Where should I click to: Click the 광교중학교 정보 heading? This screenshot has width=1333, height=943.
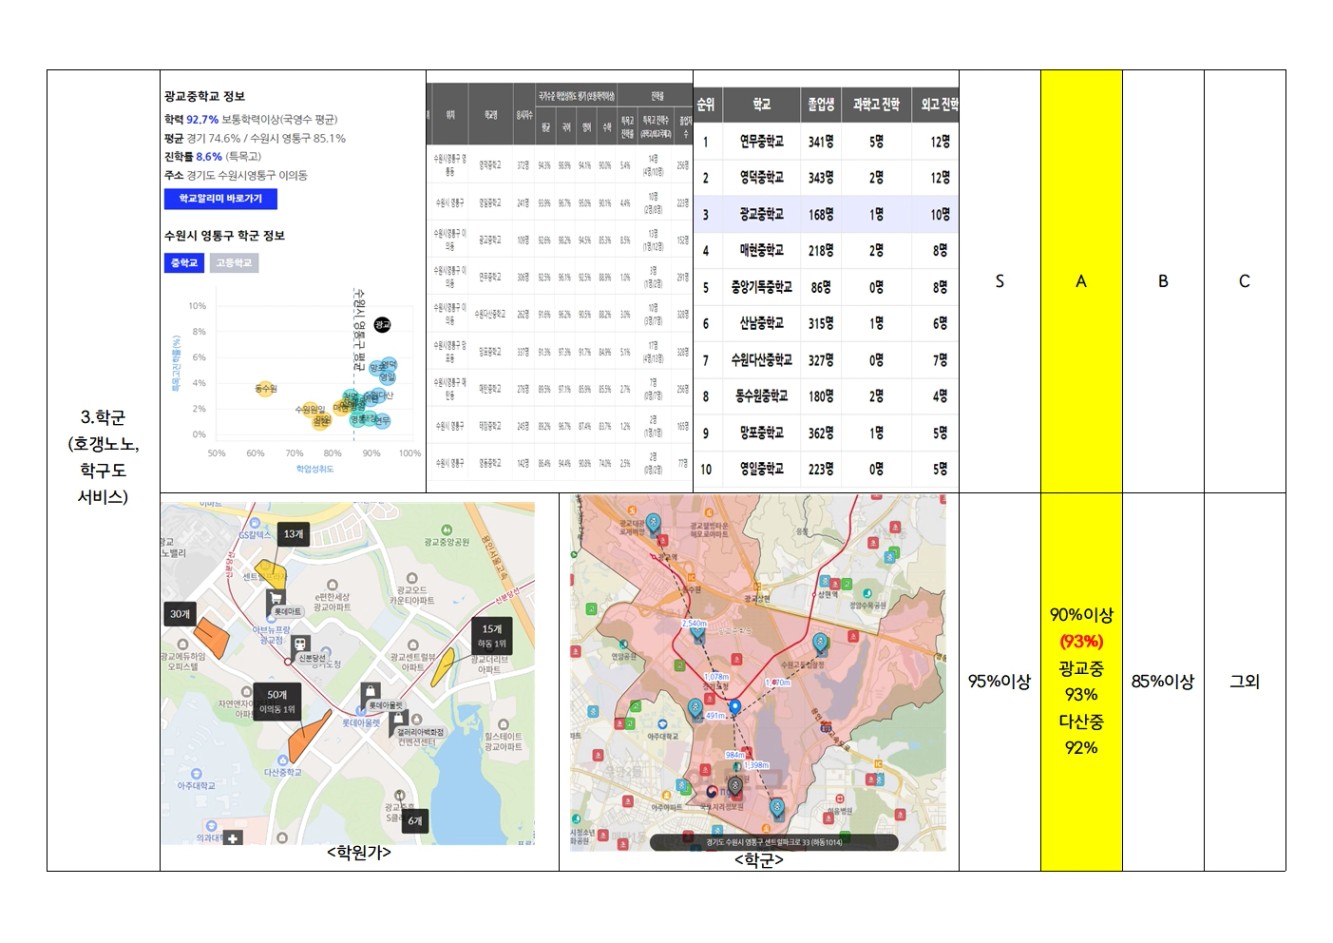tap(205, 97)
